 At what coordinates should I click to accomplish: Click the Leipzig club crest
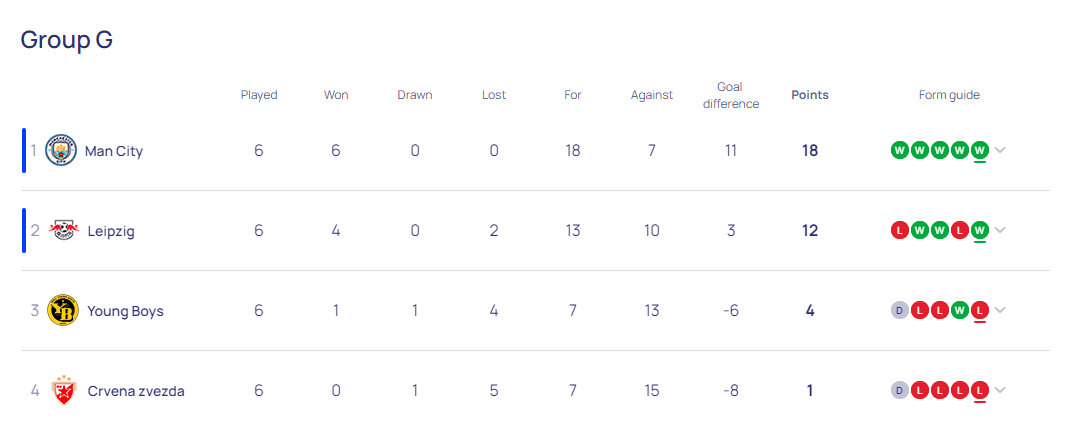coord(64,231)
